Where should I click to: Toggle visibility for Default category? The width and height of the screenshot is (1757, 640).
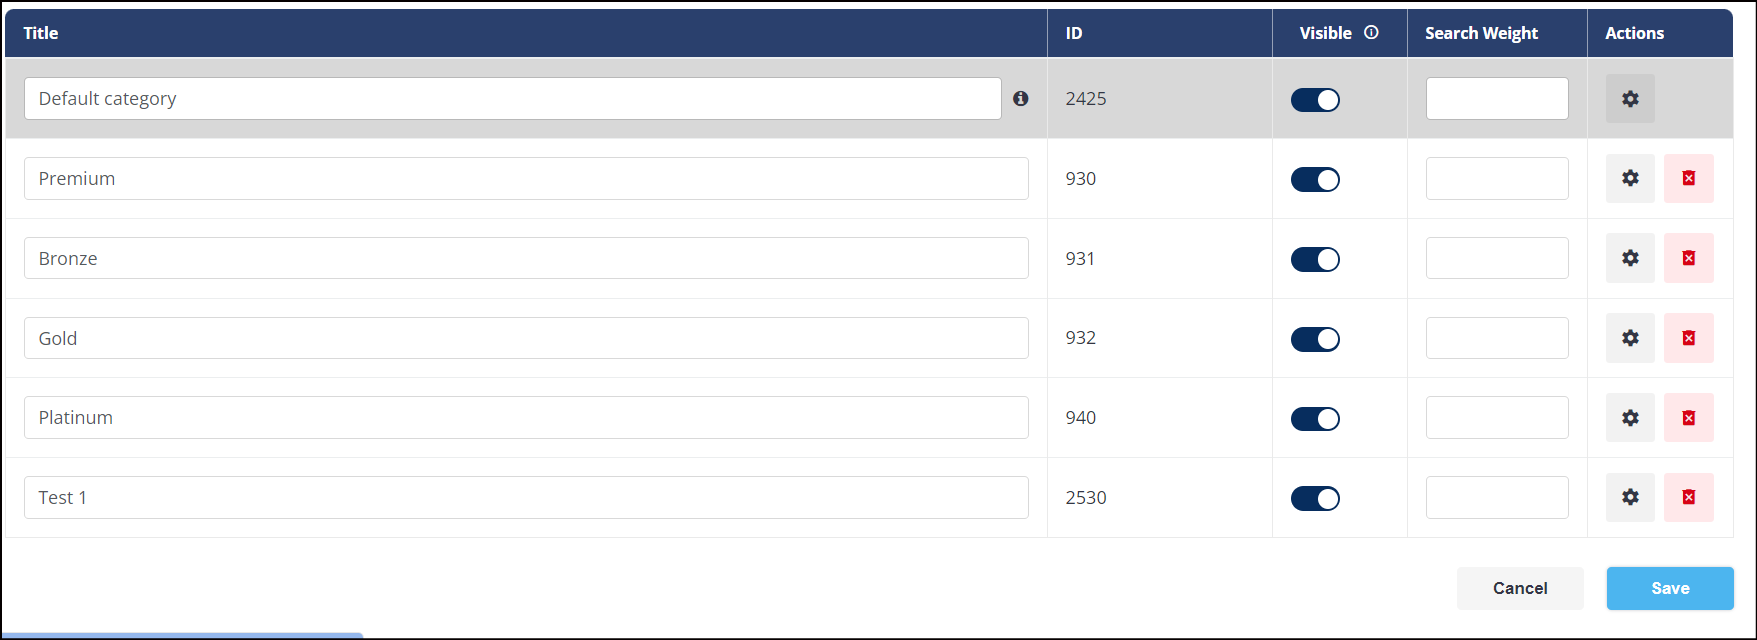click(x=1315, y=100)
